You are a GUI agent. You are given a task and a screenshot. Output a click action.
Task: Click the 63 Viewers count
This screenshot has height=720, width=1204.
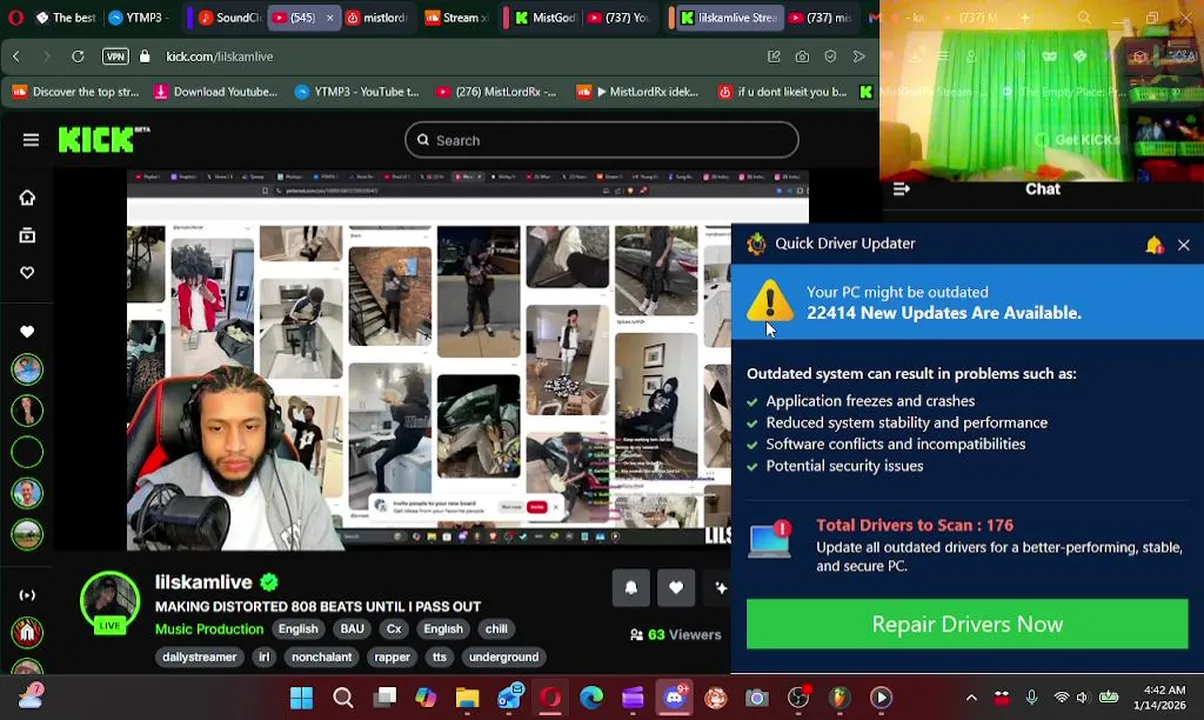(675, 634)
